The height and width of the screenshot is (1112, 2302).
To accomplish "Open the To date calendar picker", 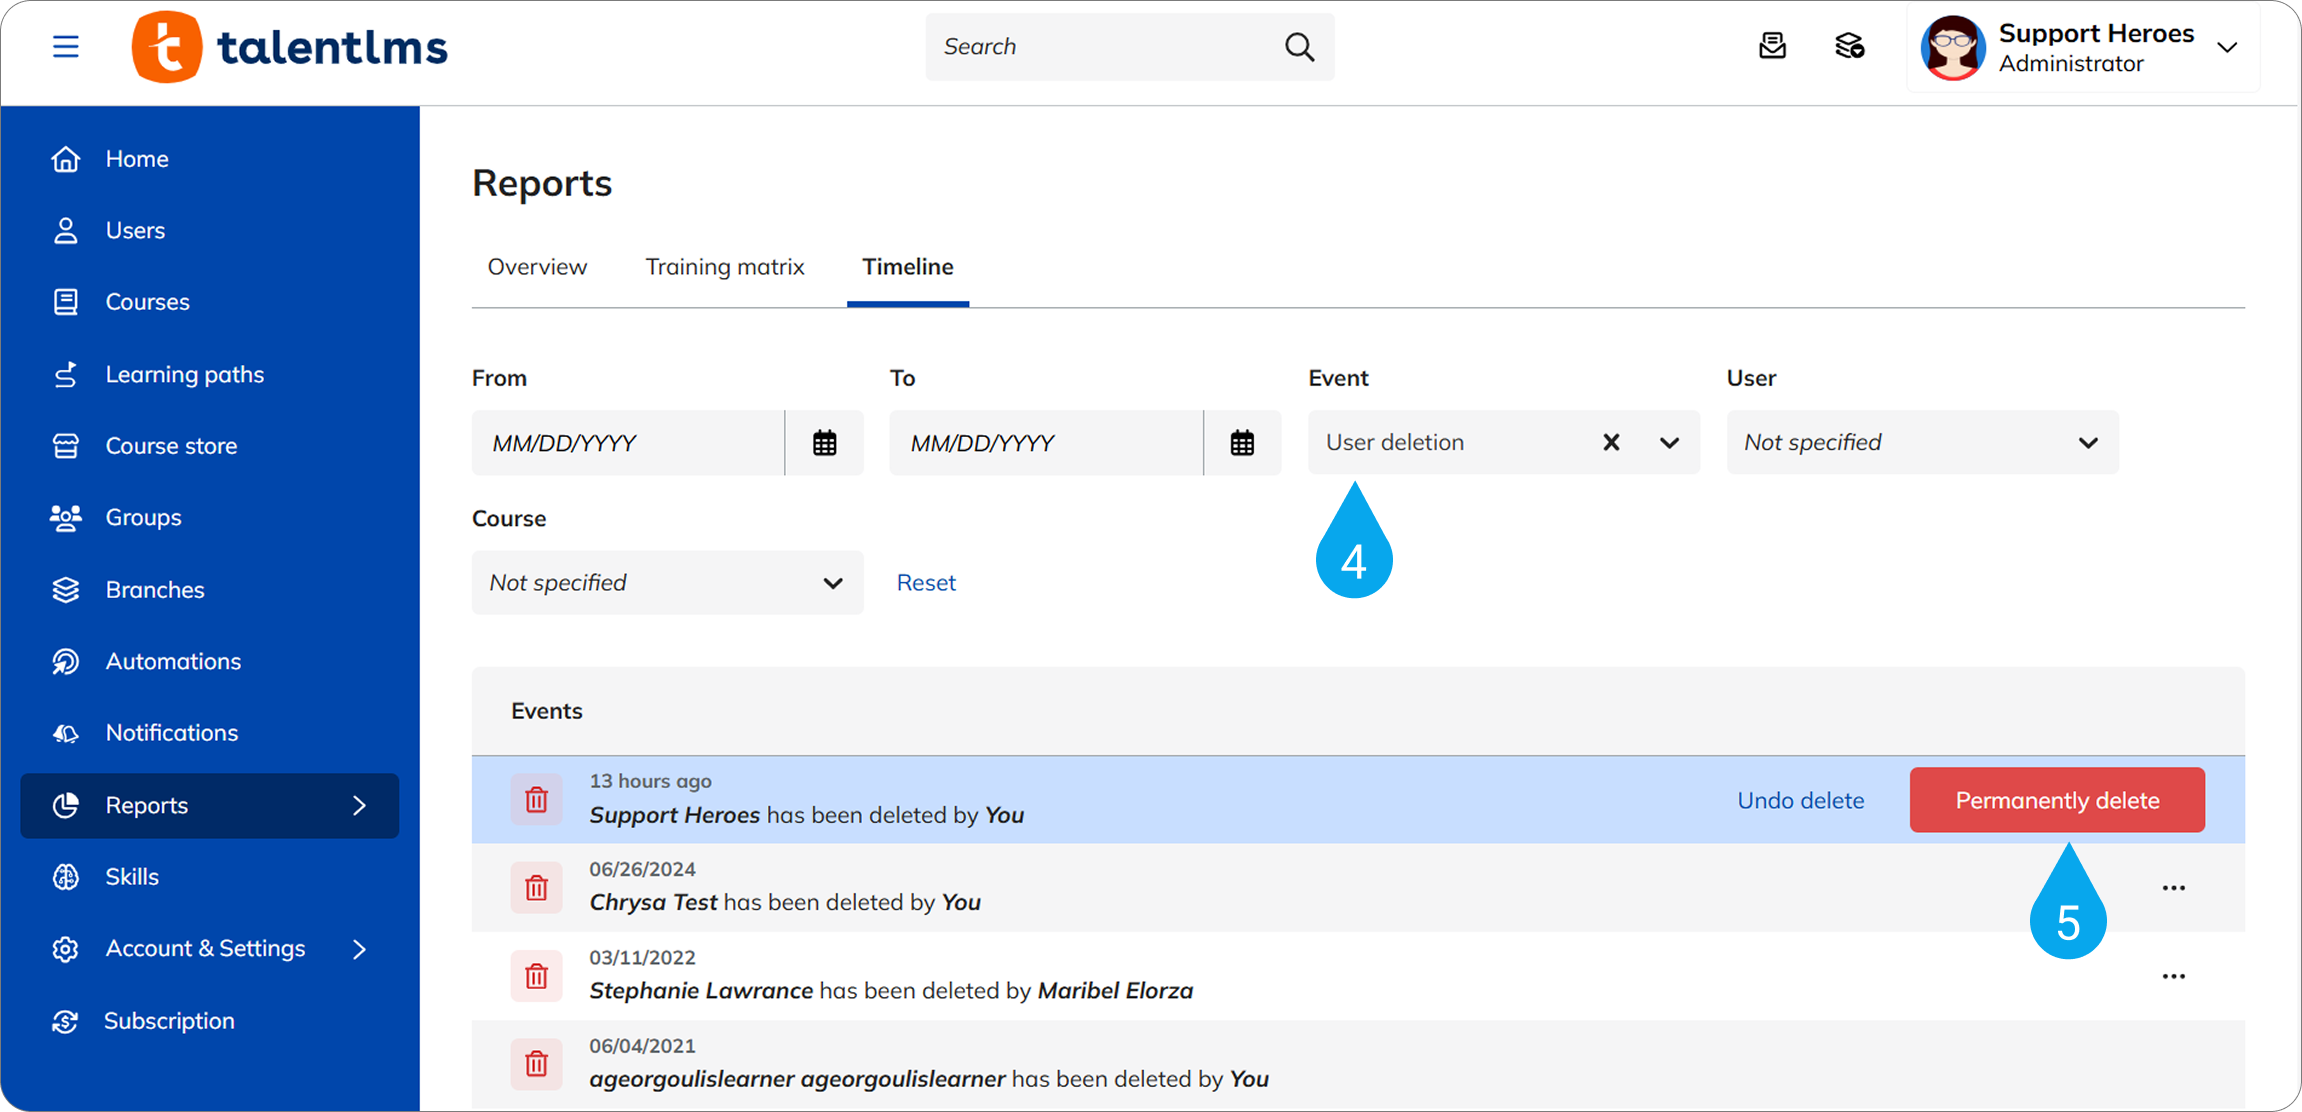I will click(x=1242, y=443).
